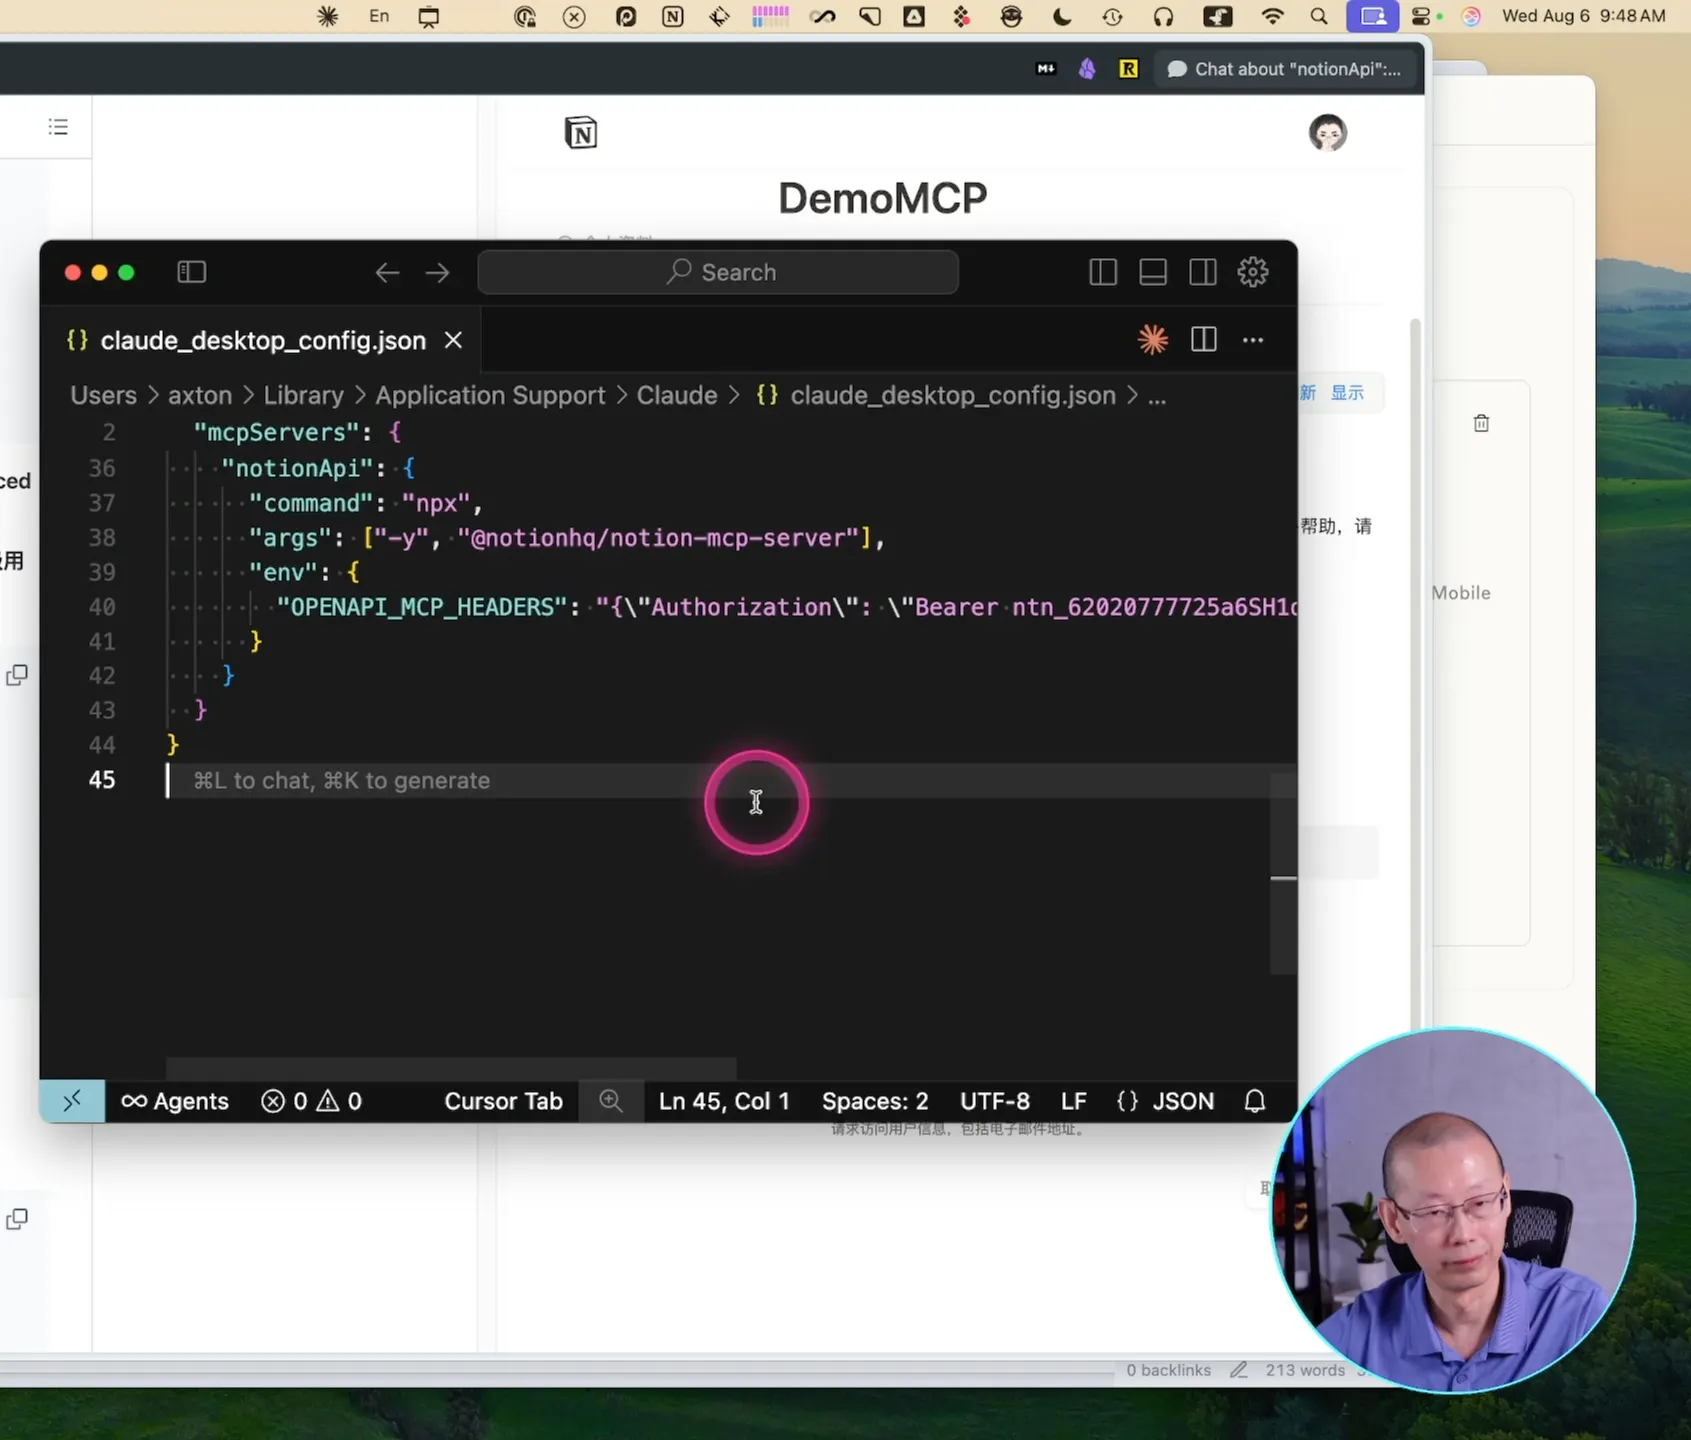Screen dimensions: 1691x1440
Task: Open the Chat about "notionApi" button
Action: tap(1285, 69)
